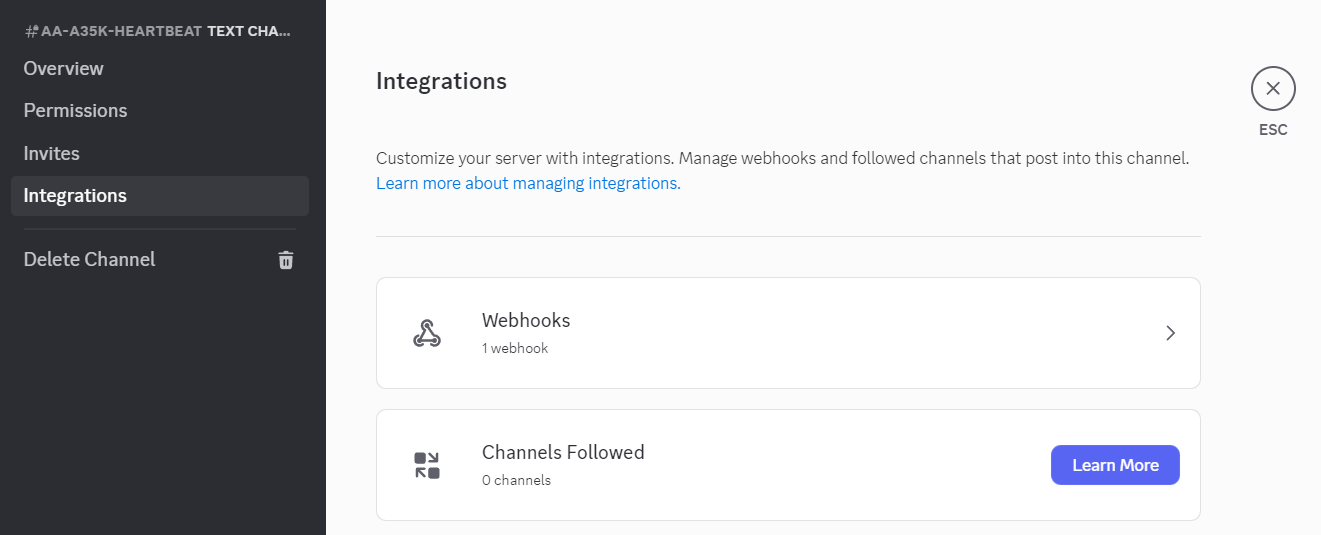Click the ESC label under the close button
This screenshot has width=1321, height=535.
pos(1273,130)
